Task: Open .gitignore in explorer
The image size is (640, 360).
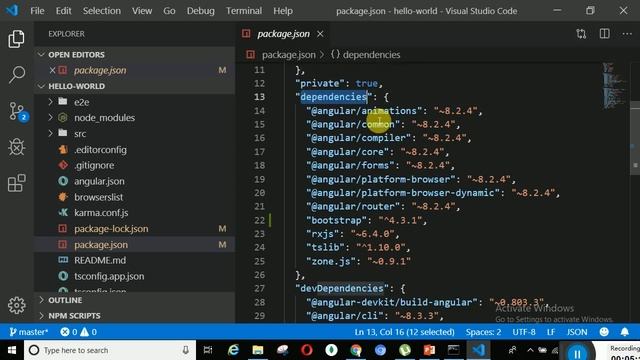Action: tap(94, 165)
